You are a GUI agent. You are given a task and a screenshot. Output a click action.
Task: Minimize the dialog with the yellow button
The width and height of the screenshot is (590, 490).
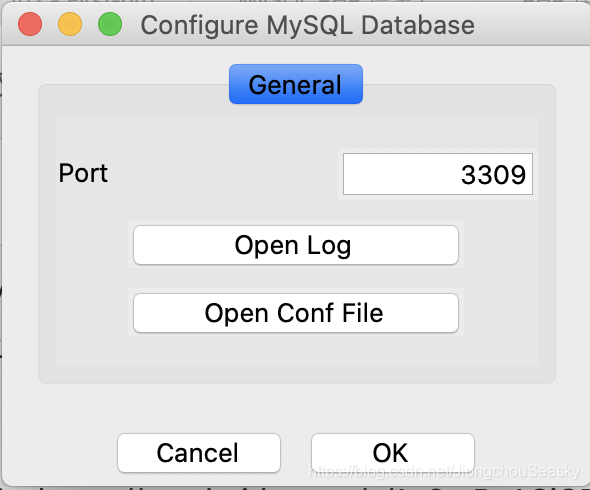click(70, 24)
